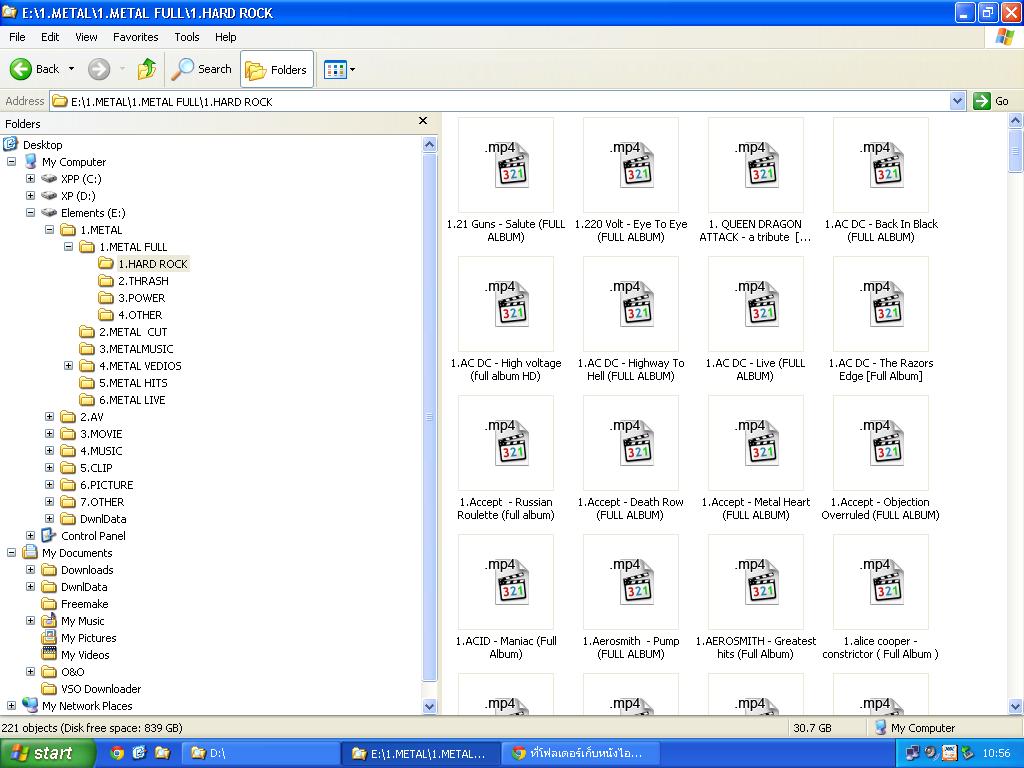Launch Chrome from Quick Launch
This screenshot has width=1024, height=768.
point(117,753)
